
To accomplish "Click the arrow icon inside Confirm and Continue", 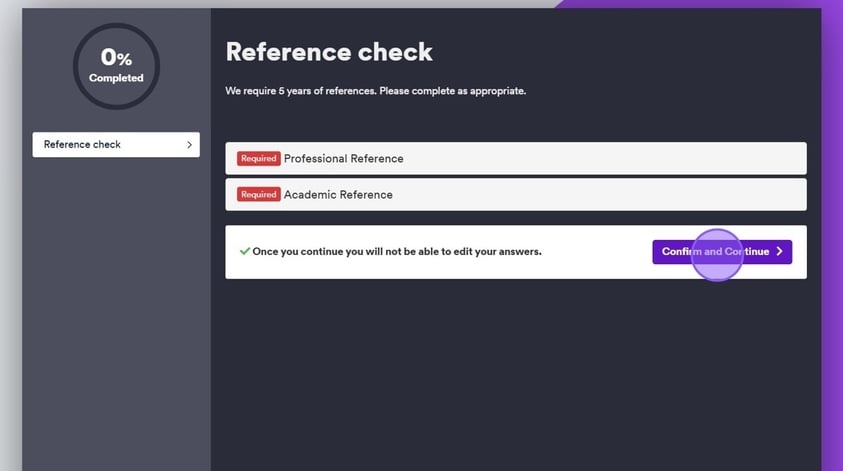I will coord(779,252).
